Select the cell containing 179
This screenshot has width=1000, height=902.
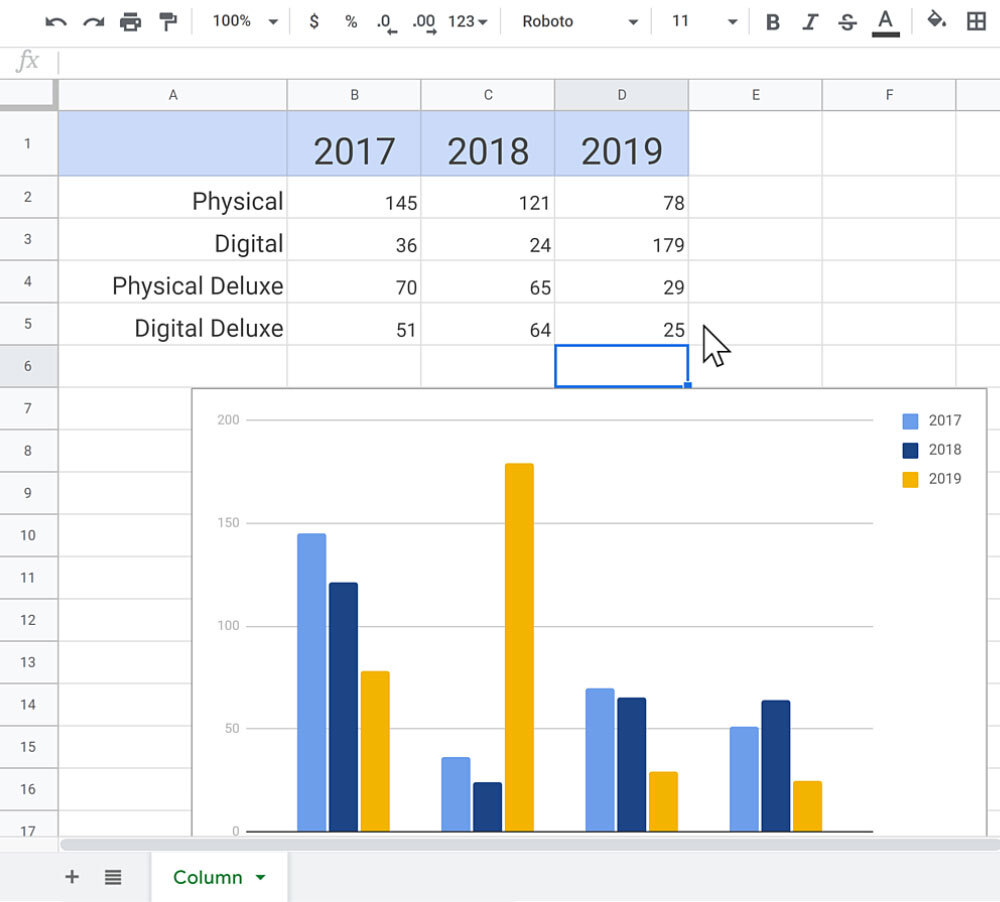point(622,240)
